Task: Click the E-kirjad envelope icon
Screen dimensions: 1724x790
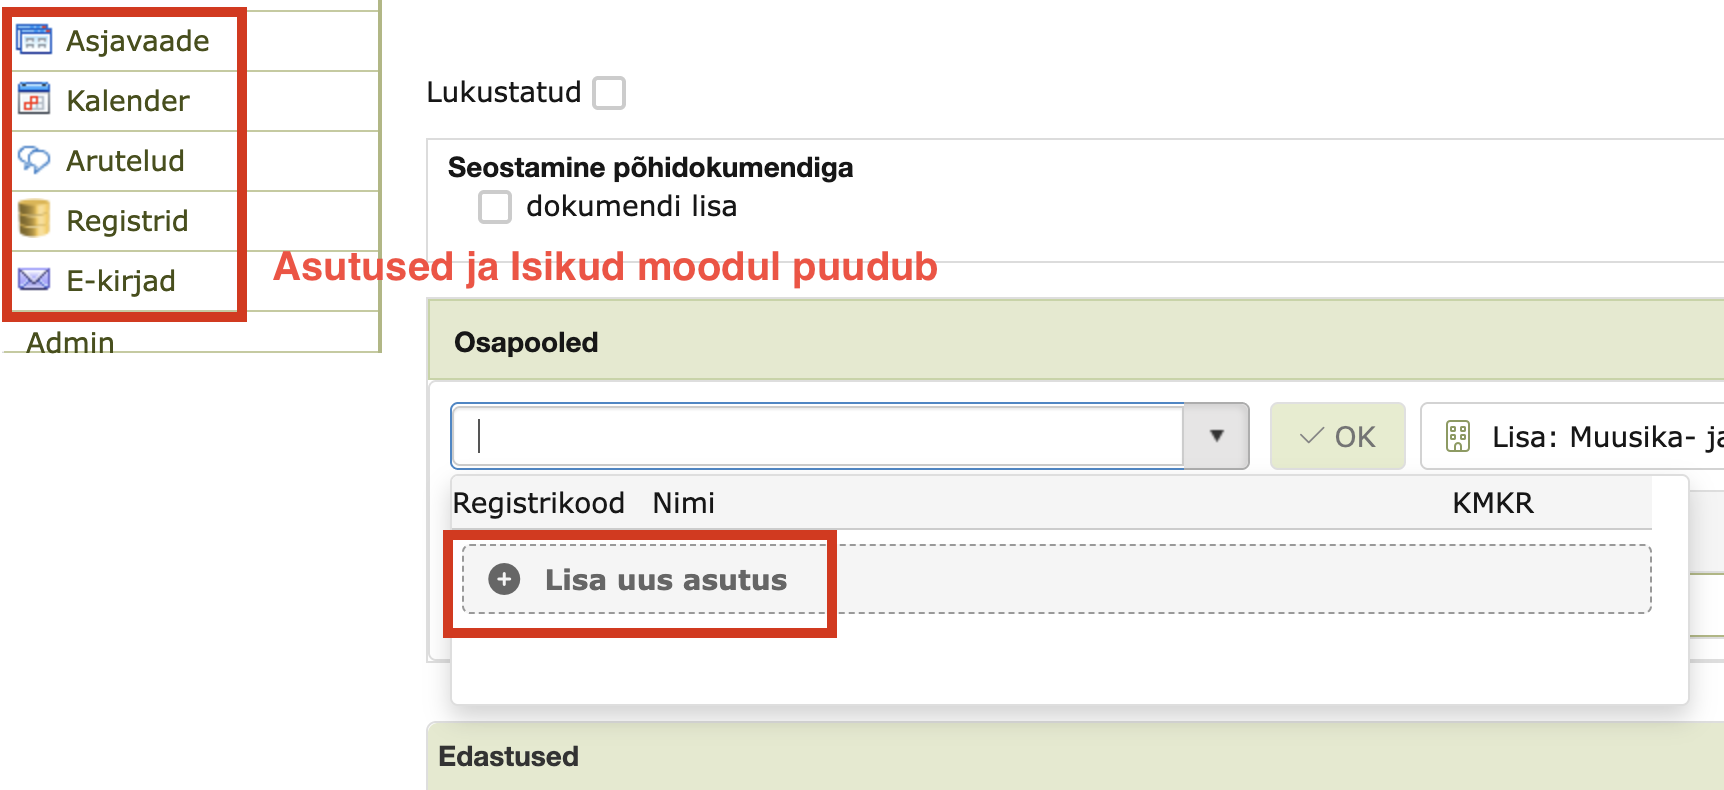Action: pyautogui.click(x=34, y=280)
